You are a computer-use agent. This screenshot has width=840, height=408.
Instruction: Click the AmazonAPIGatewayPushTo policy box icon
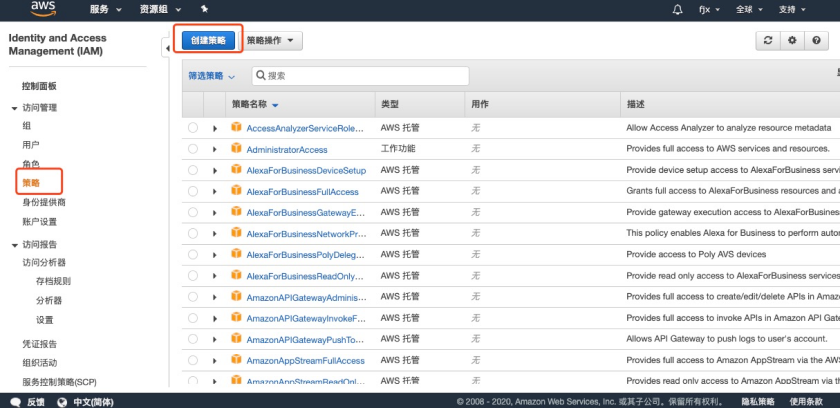pyautogui.click(x=236, y=338)
